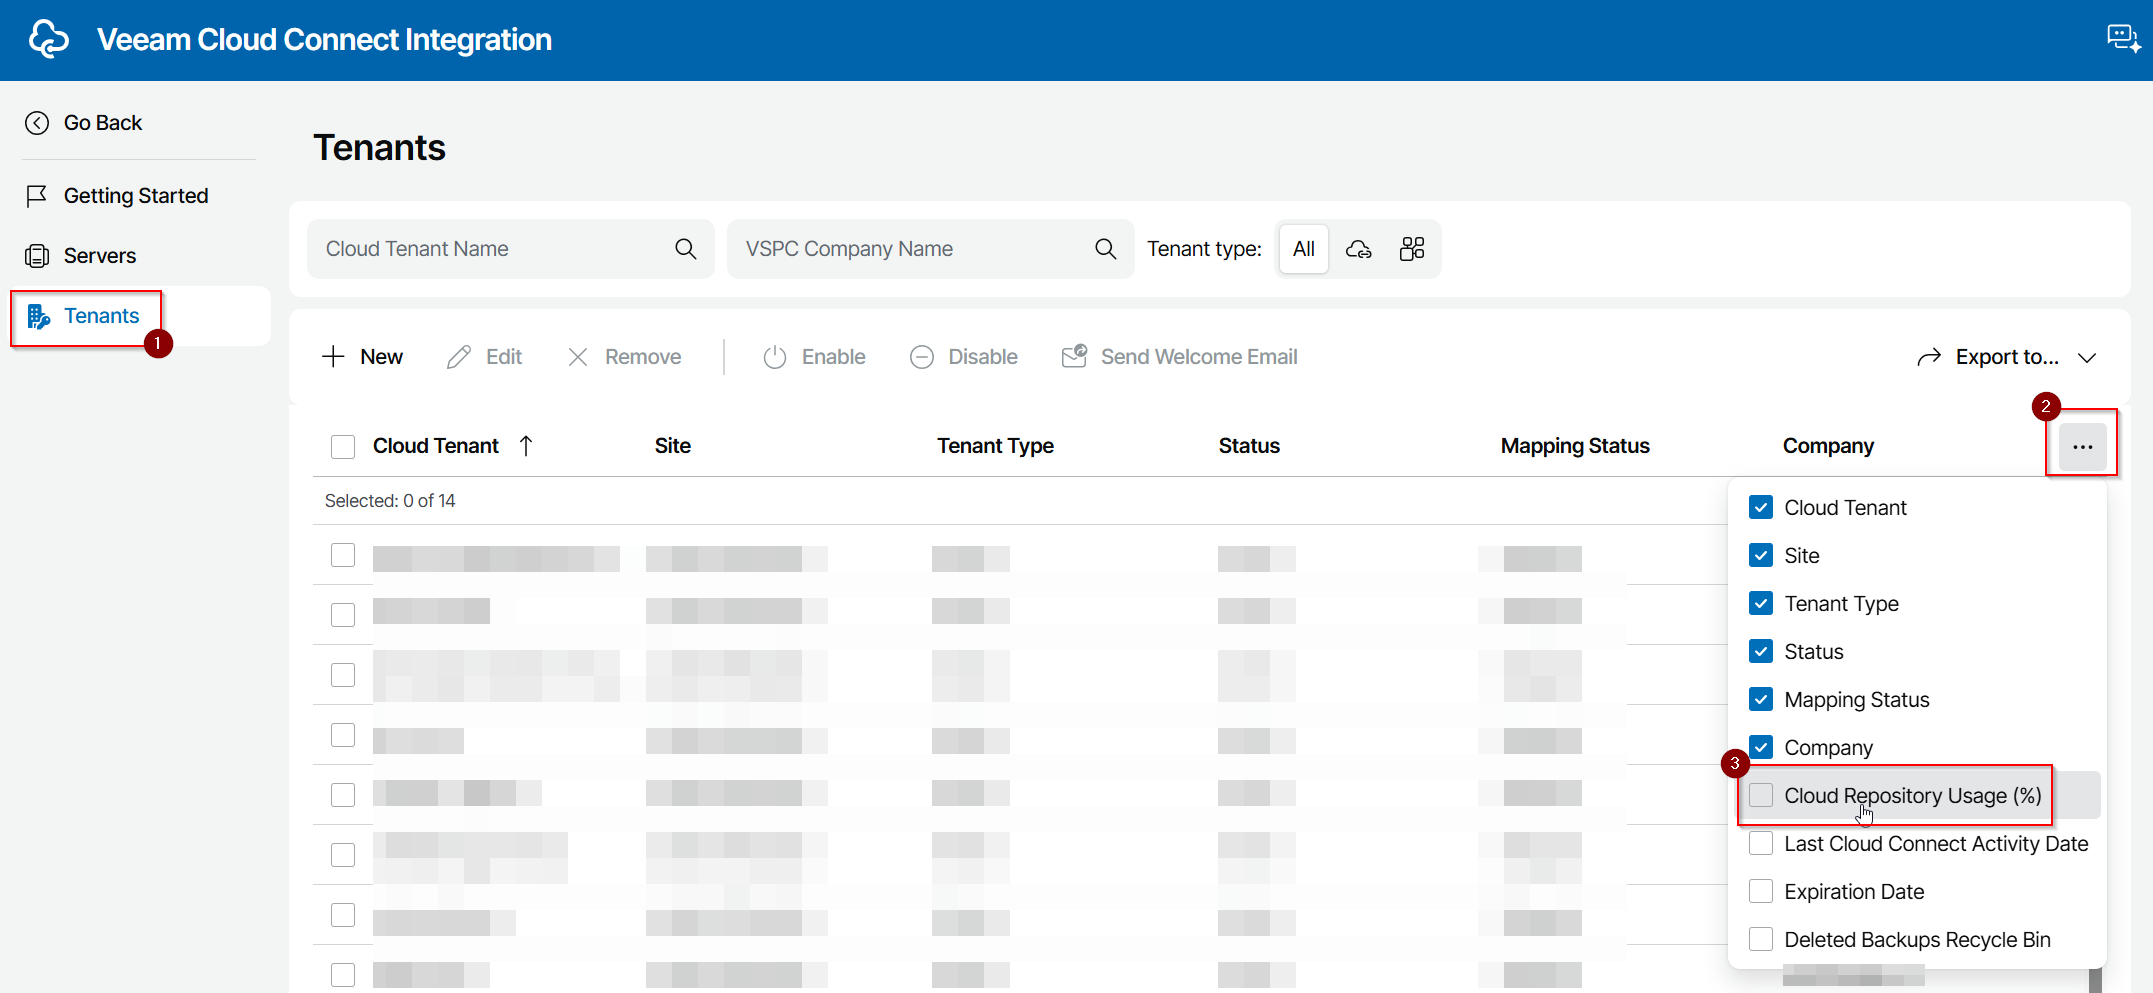2153x993 pixels.
Task: Click the Cloud Tenant Name search magnifier
Action: [x=686, y=249]
